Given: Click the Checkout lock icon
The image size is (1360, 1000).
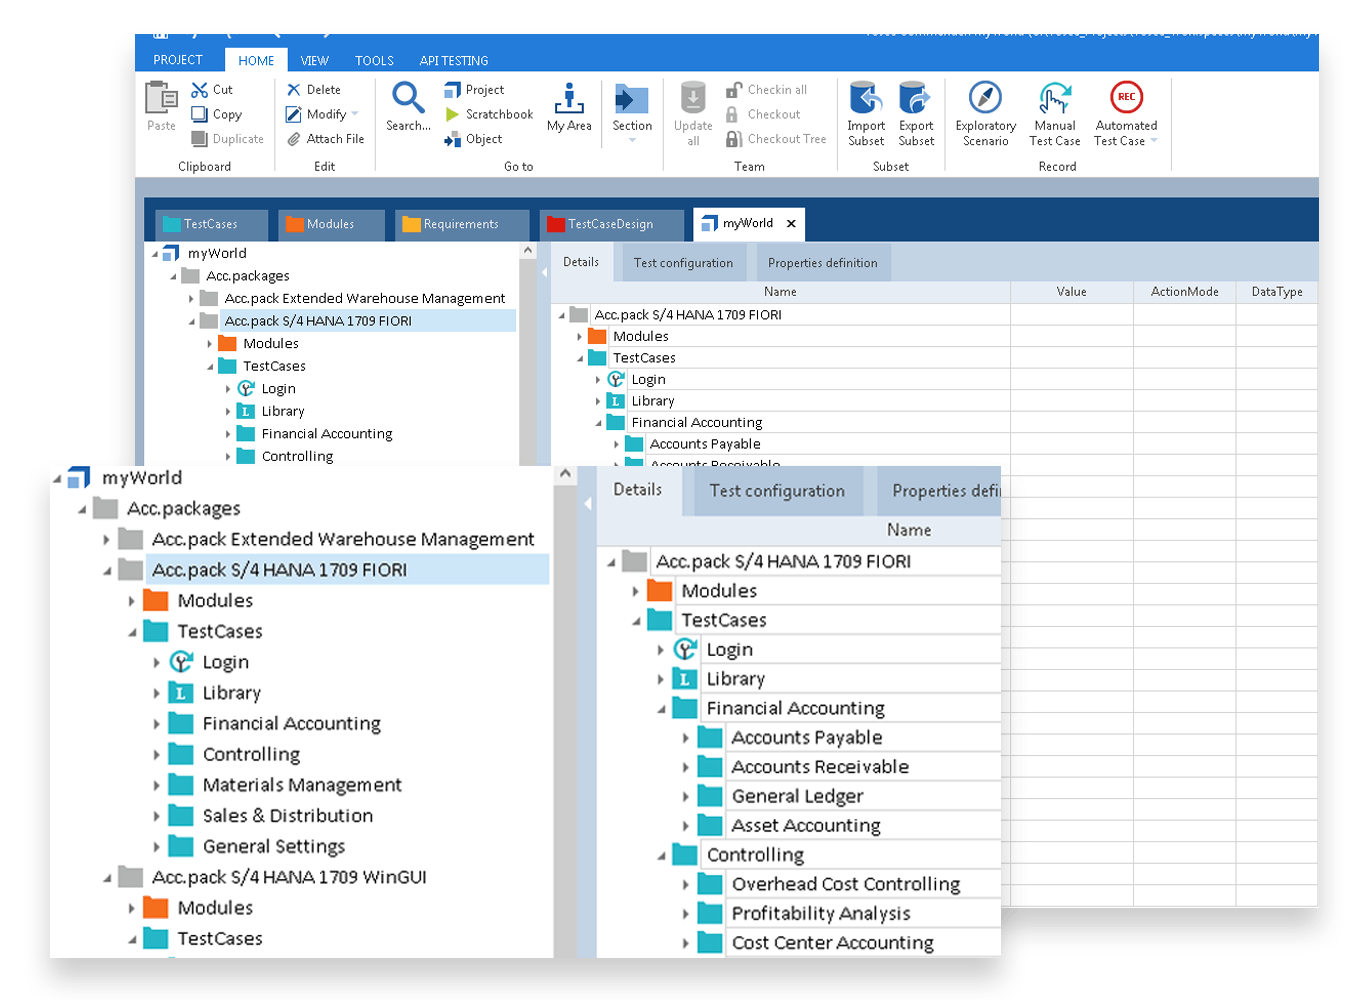Looking at the screenshot, I should coord(733,115).
